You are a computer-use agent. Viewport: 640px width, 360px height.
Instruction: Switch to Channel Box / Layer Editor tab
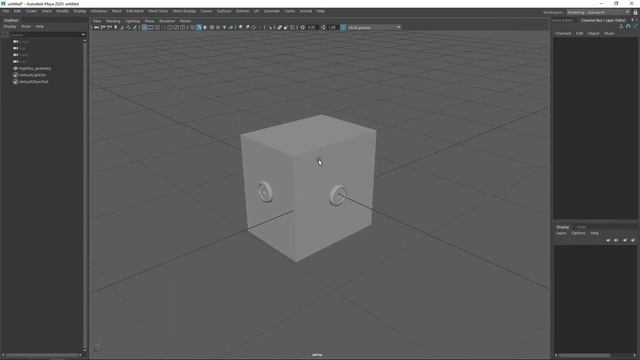click(x=603, y=20)
